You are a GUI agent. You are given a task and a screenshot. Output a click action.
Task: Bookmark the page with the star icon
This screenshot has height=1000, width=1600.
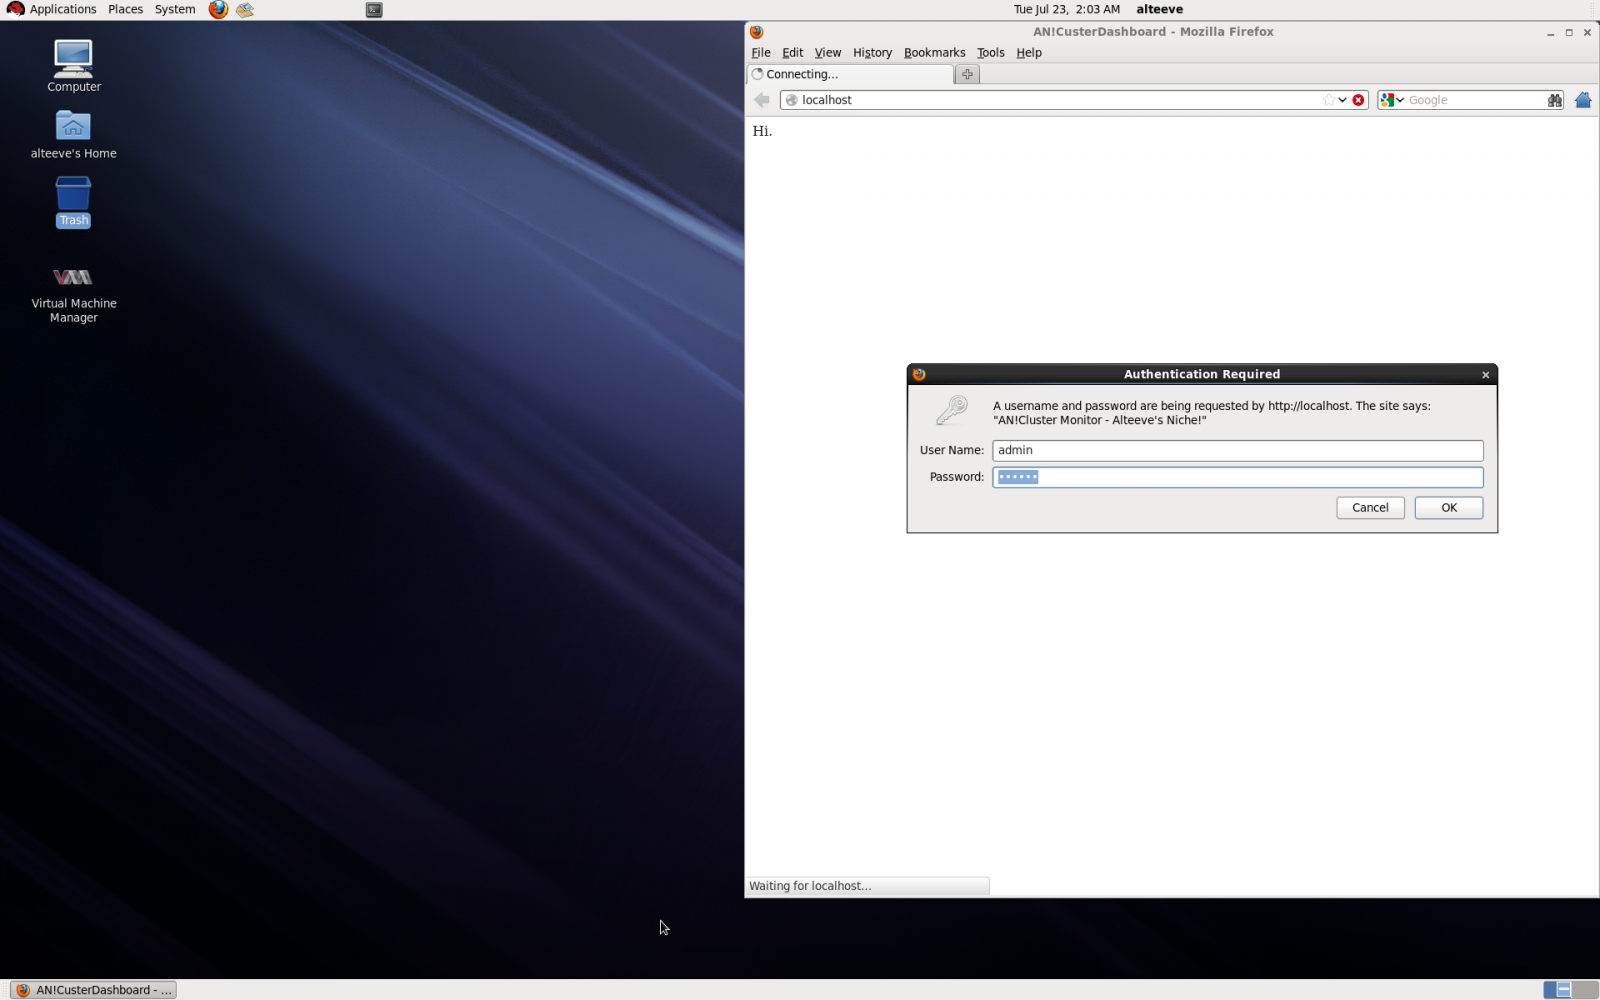tap(1328, 100)
